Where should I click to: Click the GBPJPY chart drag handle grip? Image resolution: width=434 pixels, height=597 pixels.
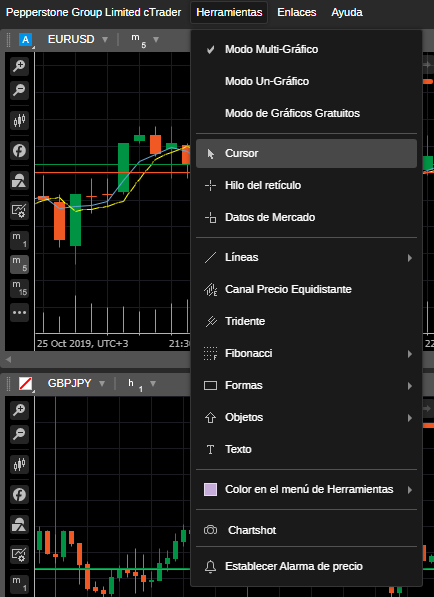[8, 383]
